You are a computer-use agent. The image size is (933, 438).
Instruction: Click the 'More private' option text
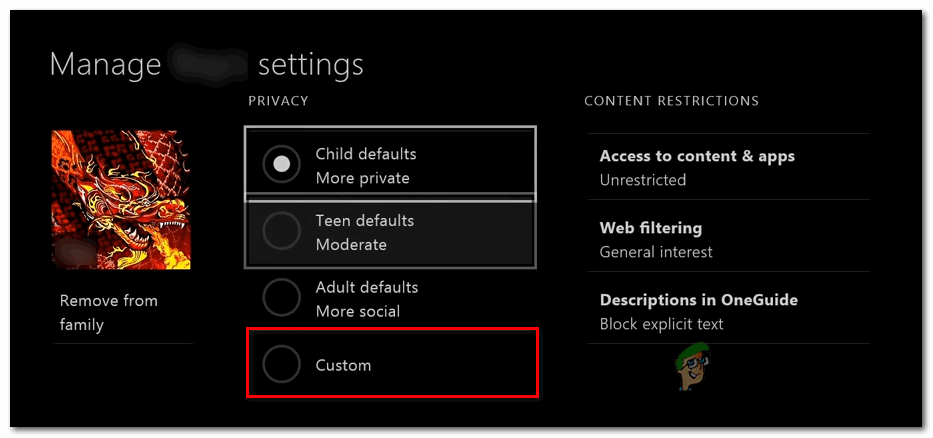click(x=362, y=179)
